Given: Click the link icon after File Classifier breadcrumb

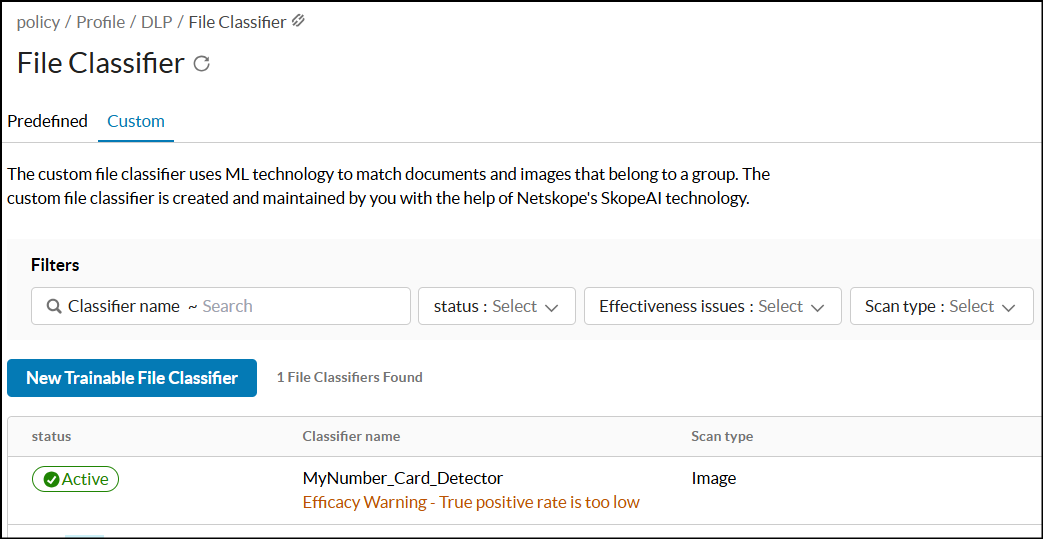Looking at the screenshot, I should (299, 21).
